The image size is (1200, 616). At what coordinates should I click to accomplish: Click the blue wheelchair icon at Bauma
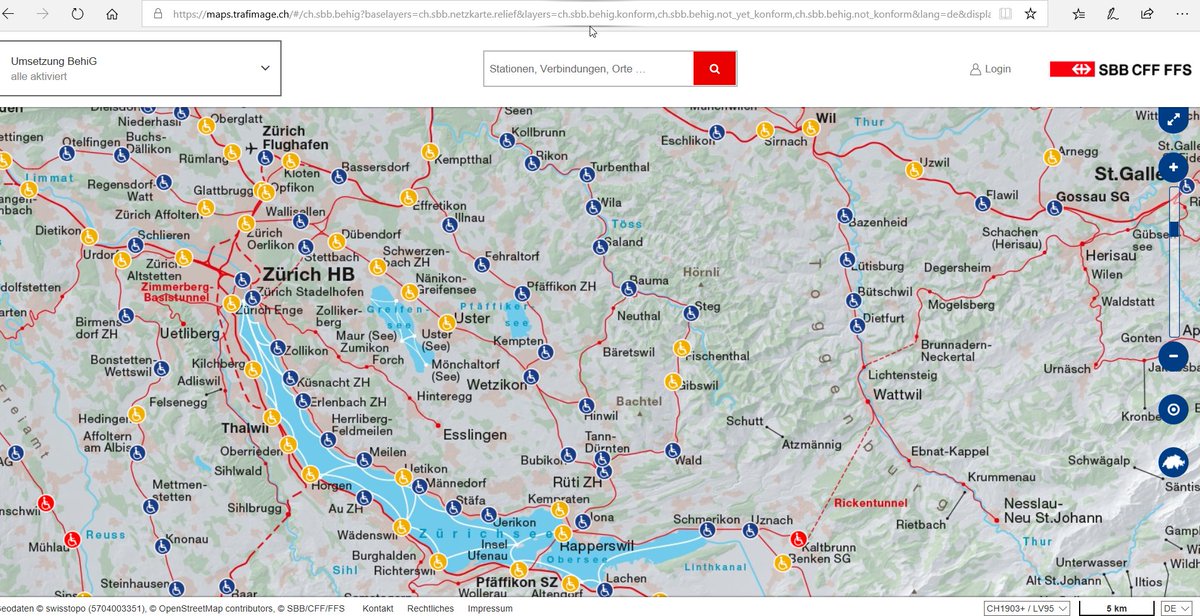(629, 289)
